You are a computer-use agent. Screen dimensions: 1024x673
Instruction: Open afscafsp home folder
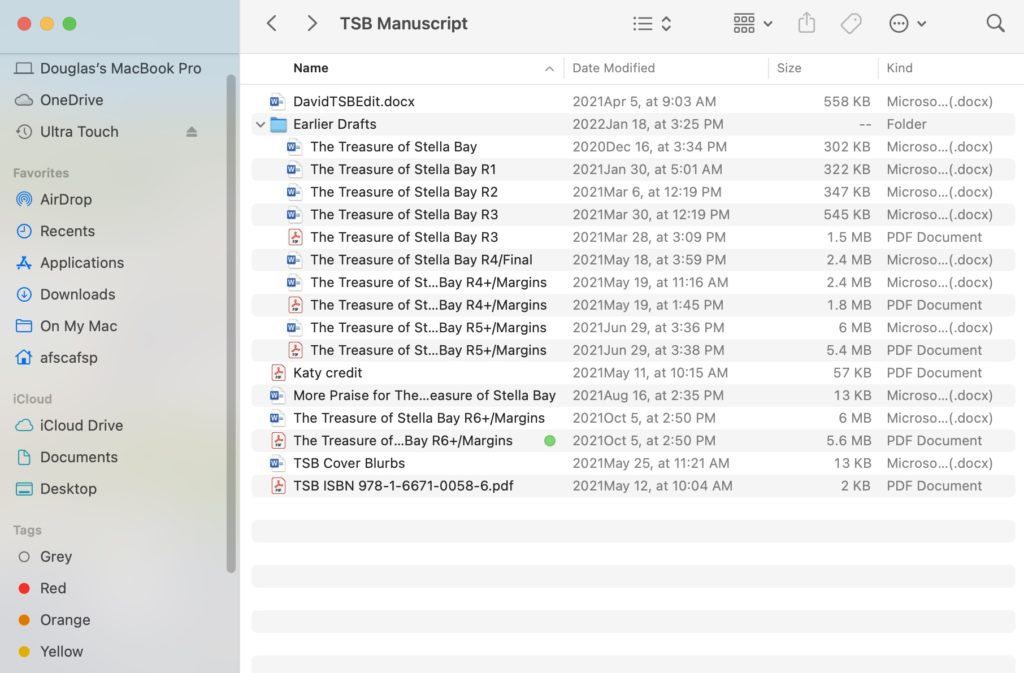(x=56, y=358)
